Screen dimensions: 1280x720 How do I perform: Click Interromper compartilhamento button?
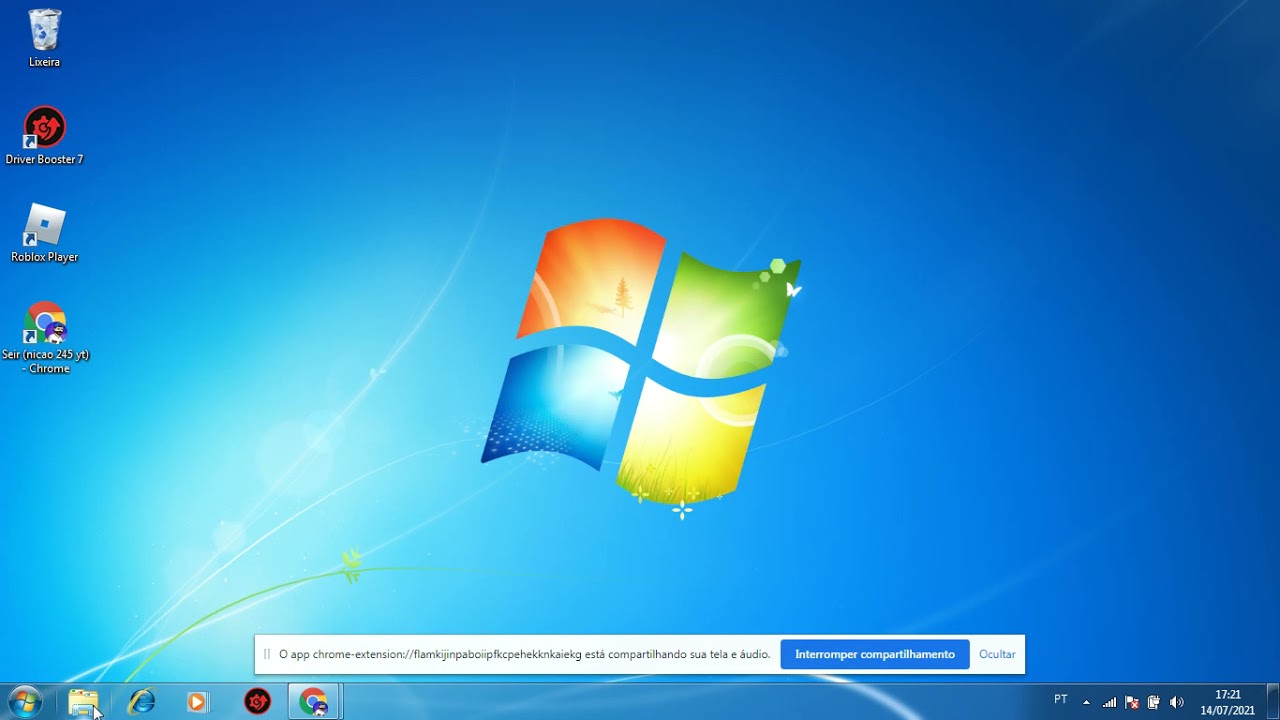[875, 654]
